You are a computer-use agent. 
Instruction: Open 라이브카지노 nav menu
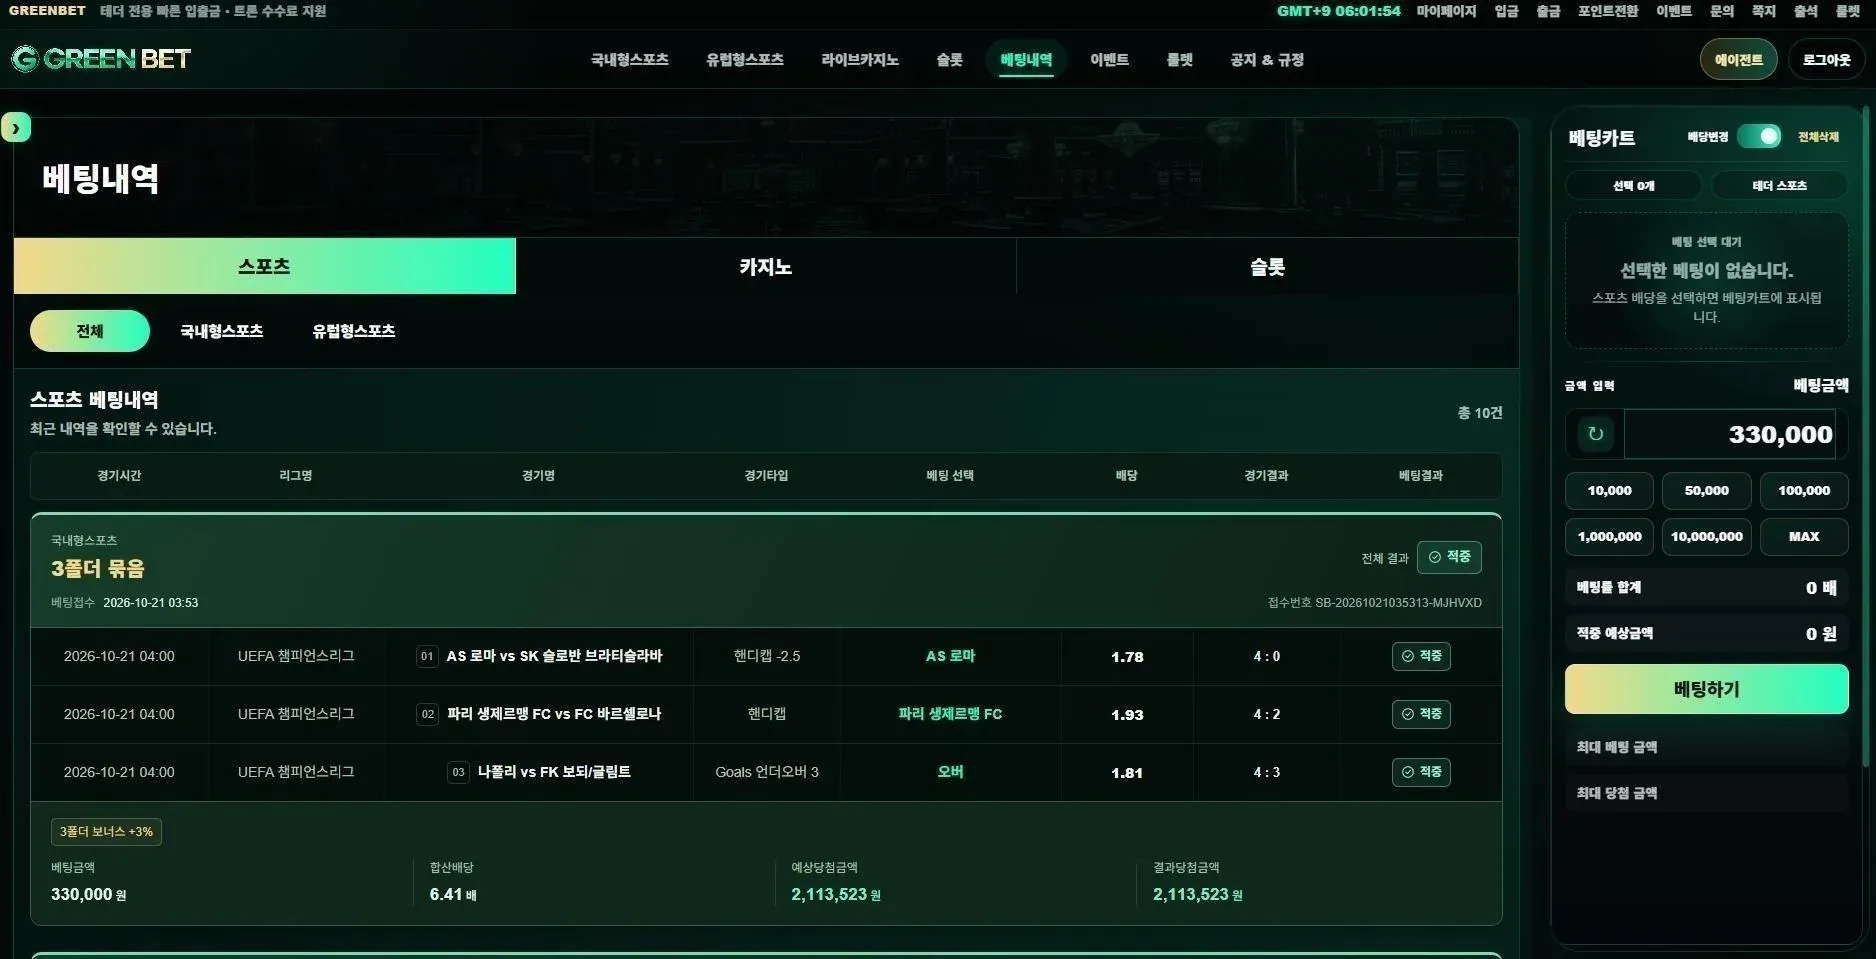860,60
